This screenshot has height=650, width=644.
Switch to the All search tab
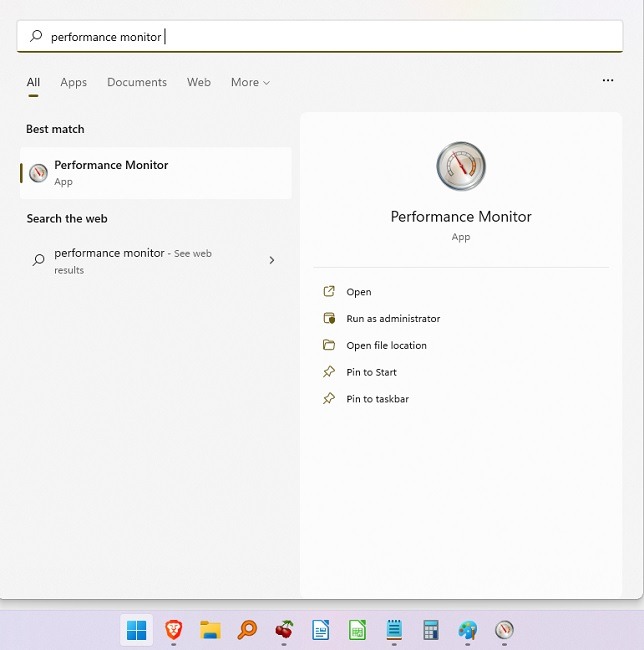[33, 82]
